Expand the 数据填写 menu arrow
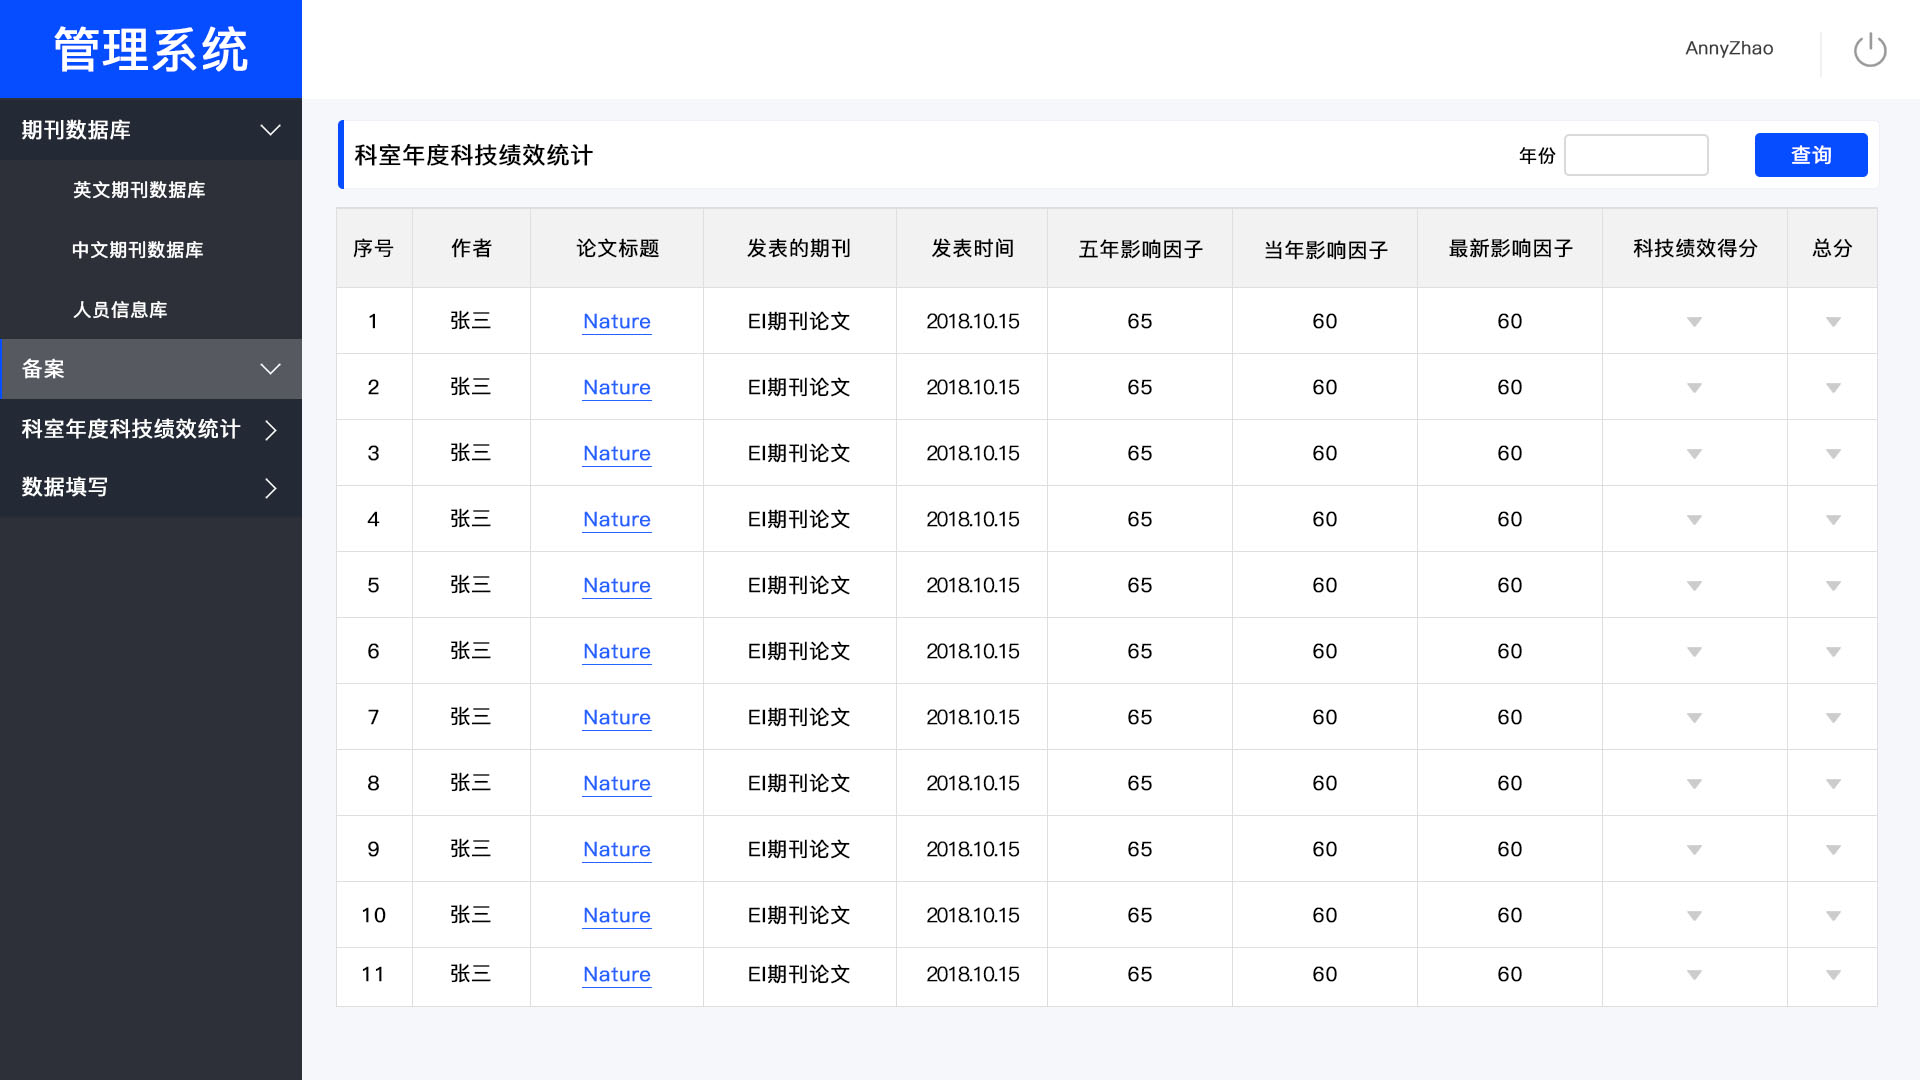The height and width of the screenshot is (1080, 1920). coord(270,488)
